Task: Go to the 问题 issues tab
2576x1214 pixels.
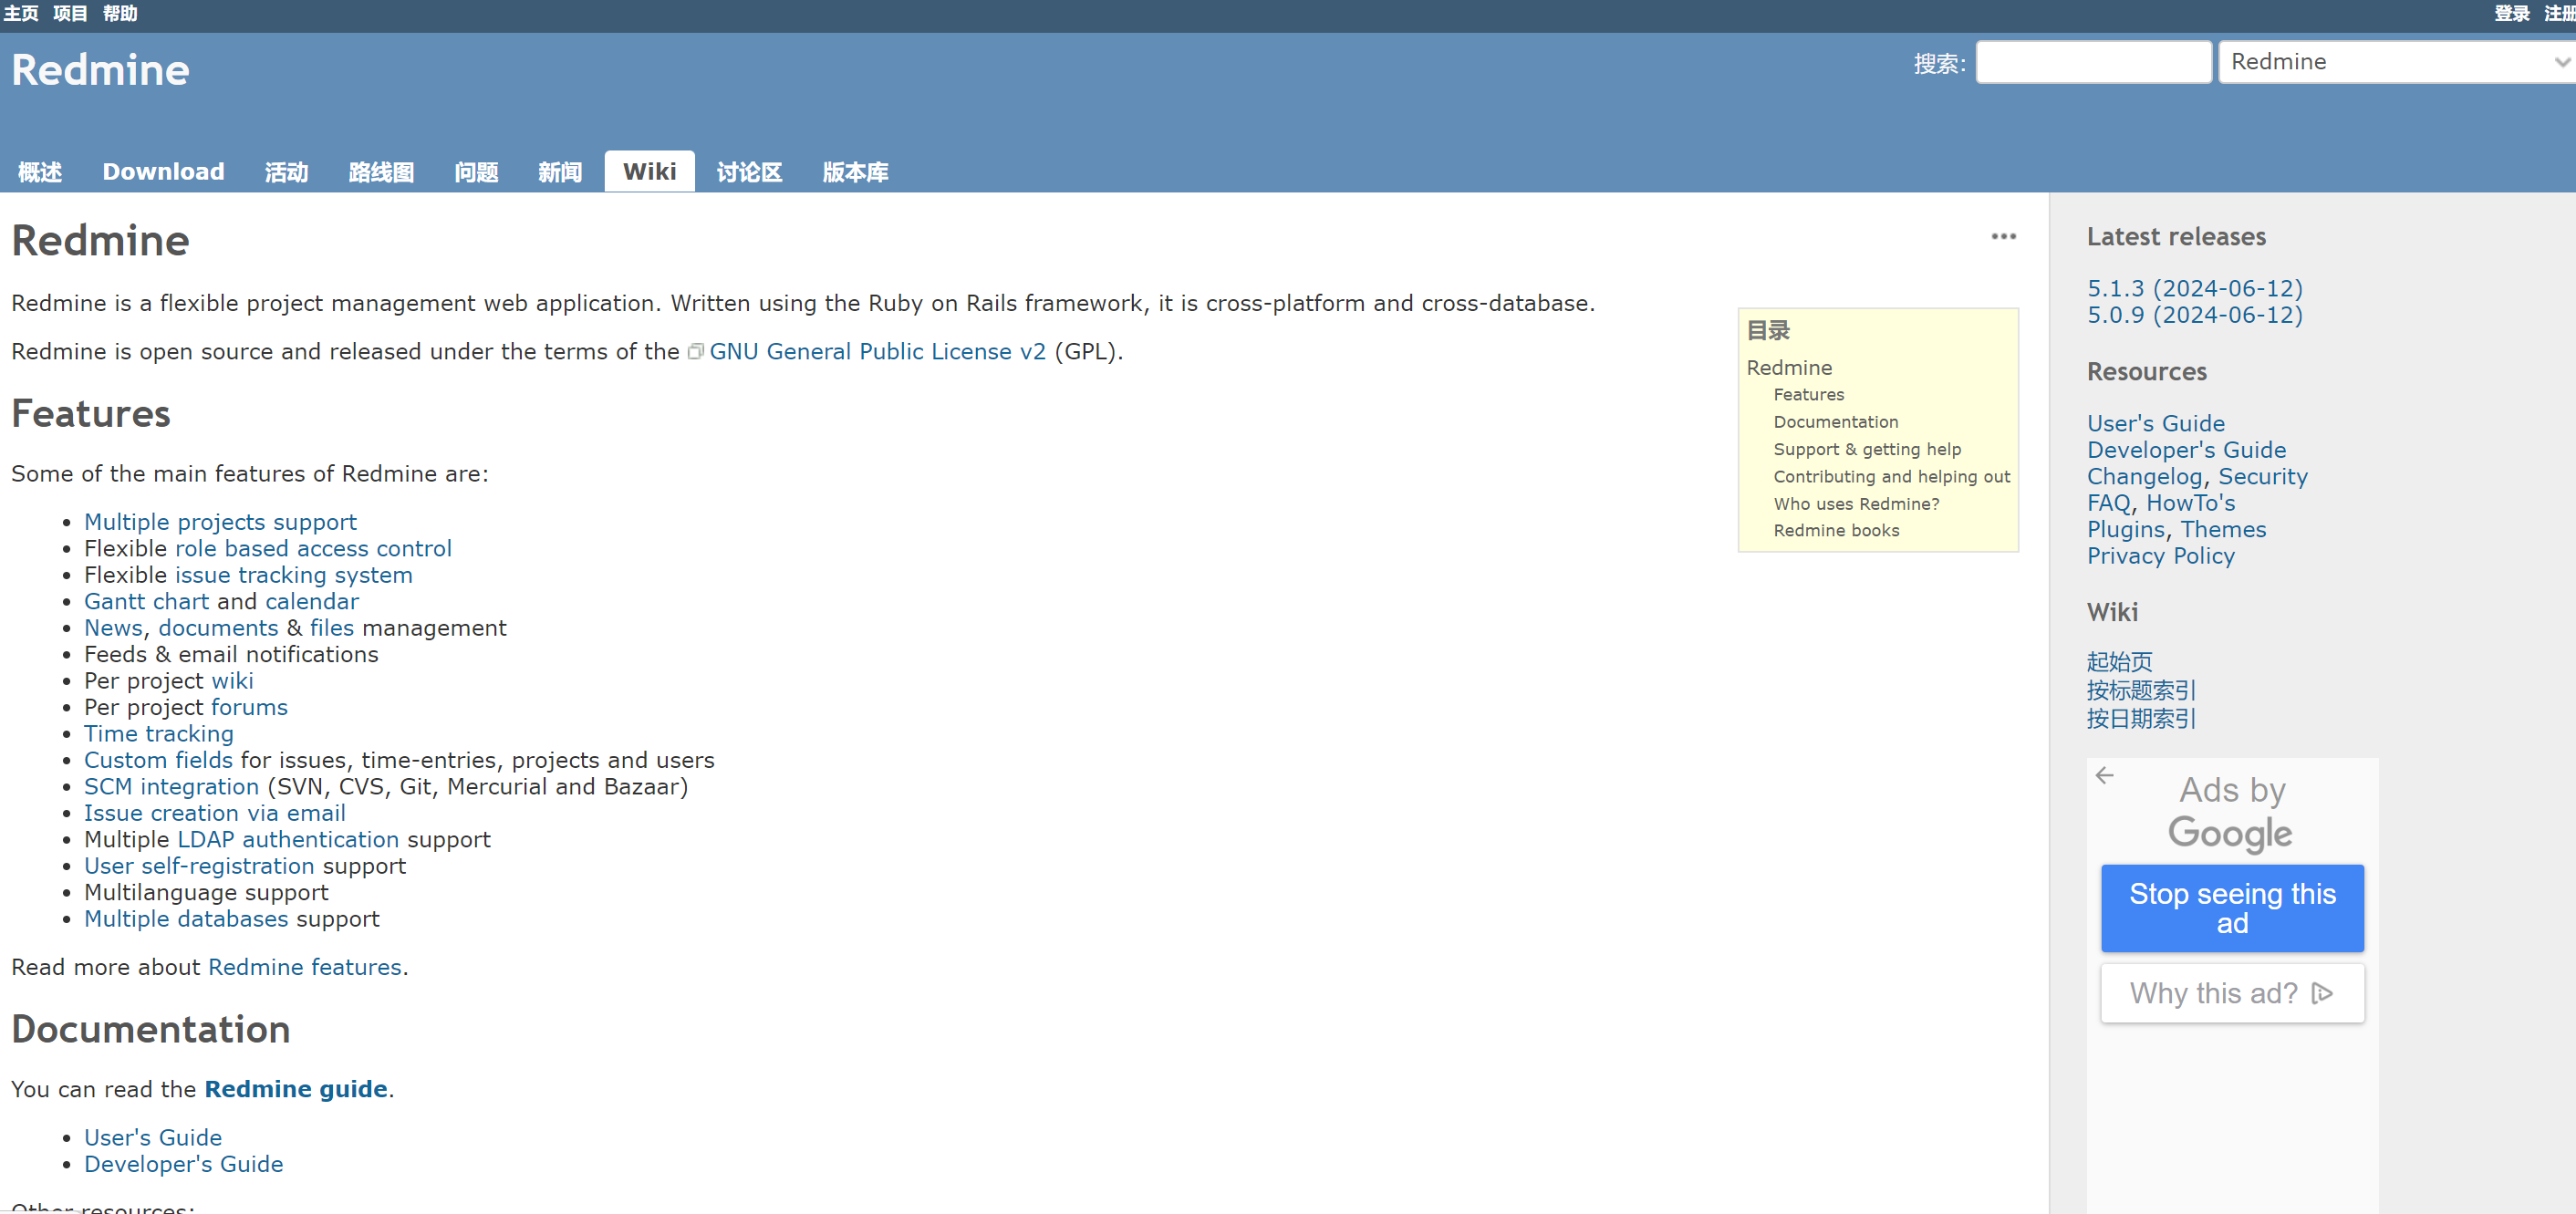Action: click(x=476, y=172)
